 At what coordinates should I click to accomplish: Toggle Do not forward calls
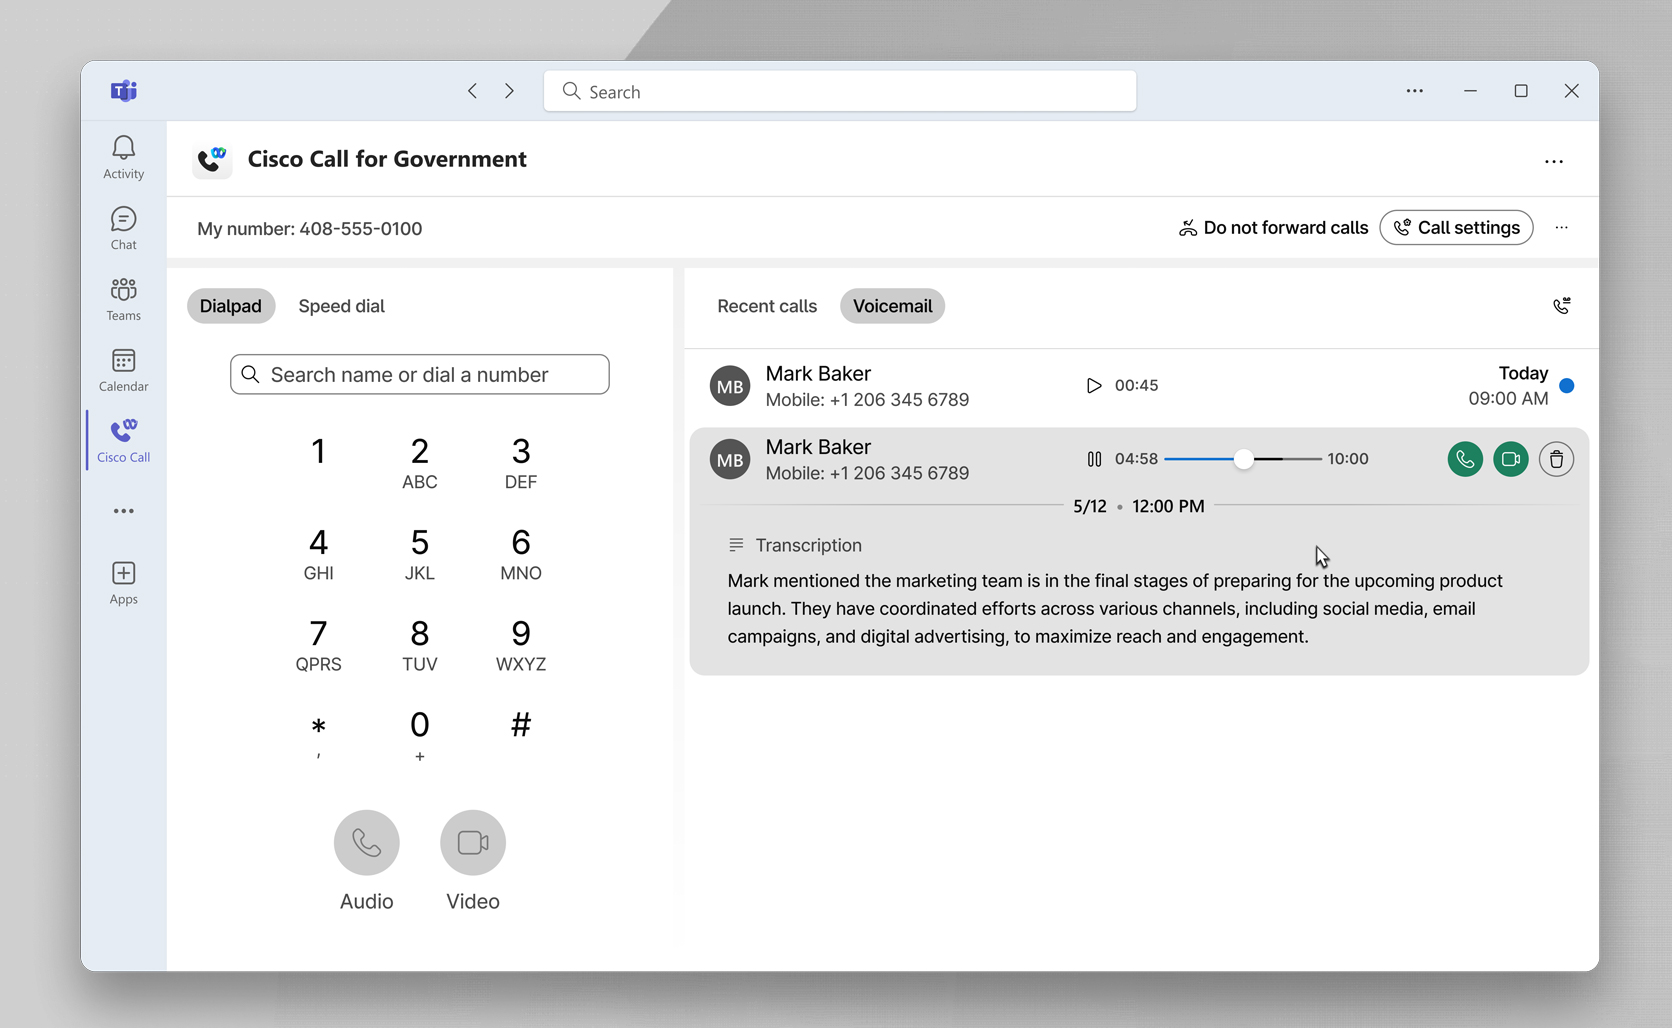coord(1273,228)
